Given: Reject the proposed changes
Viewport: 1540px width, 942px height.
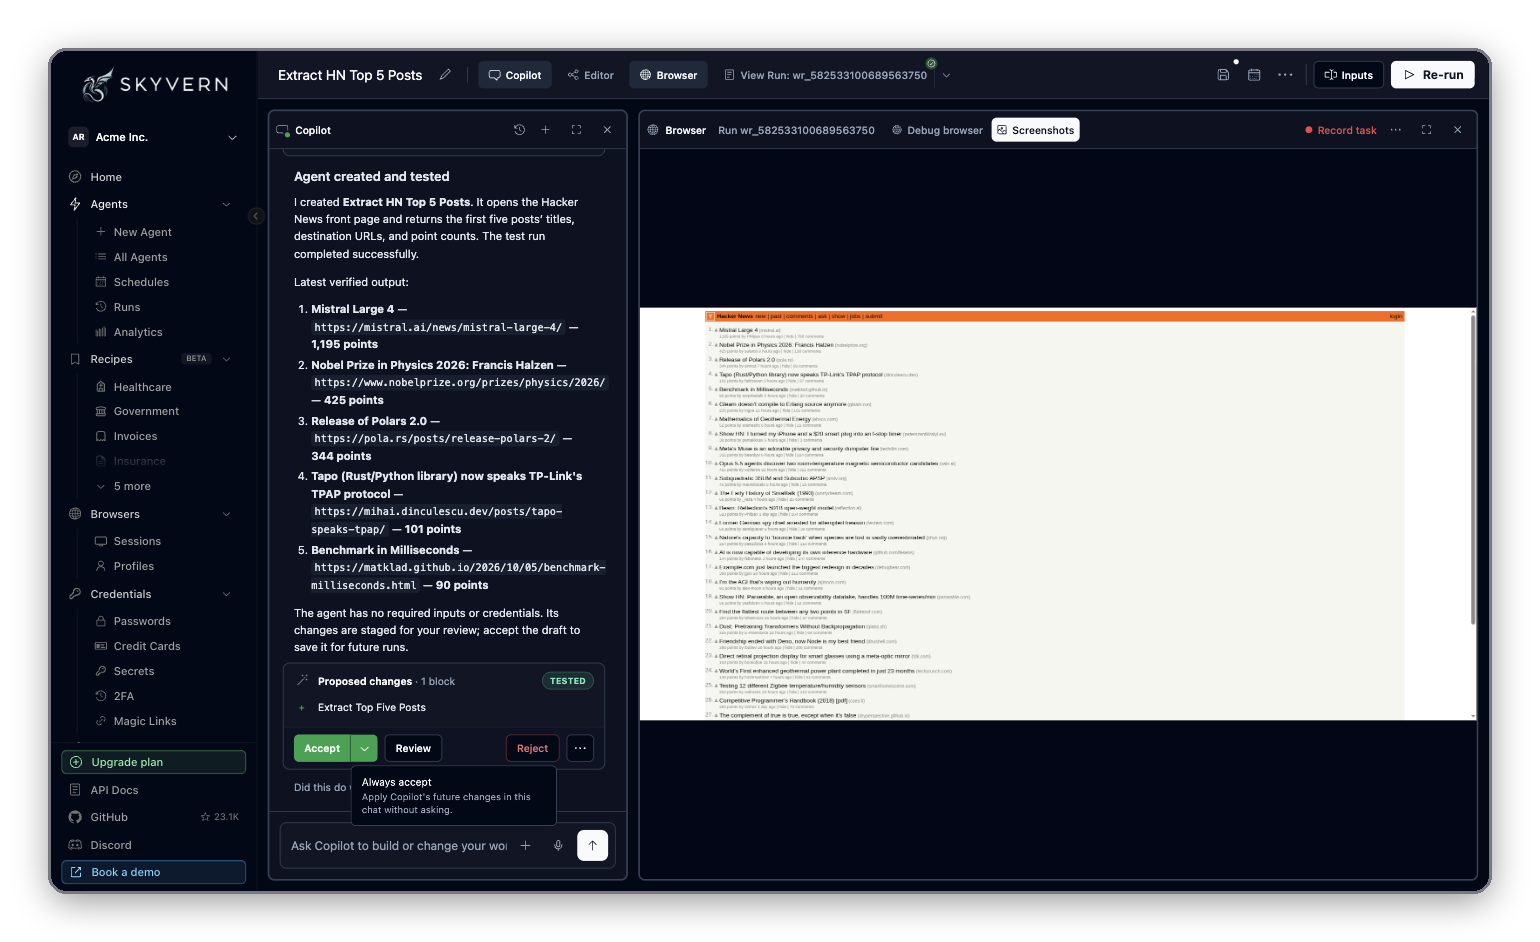Looking at the screenshot, I should [x=532, y=748].
